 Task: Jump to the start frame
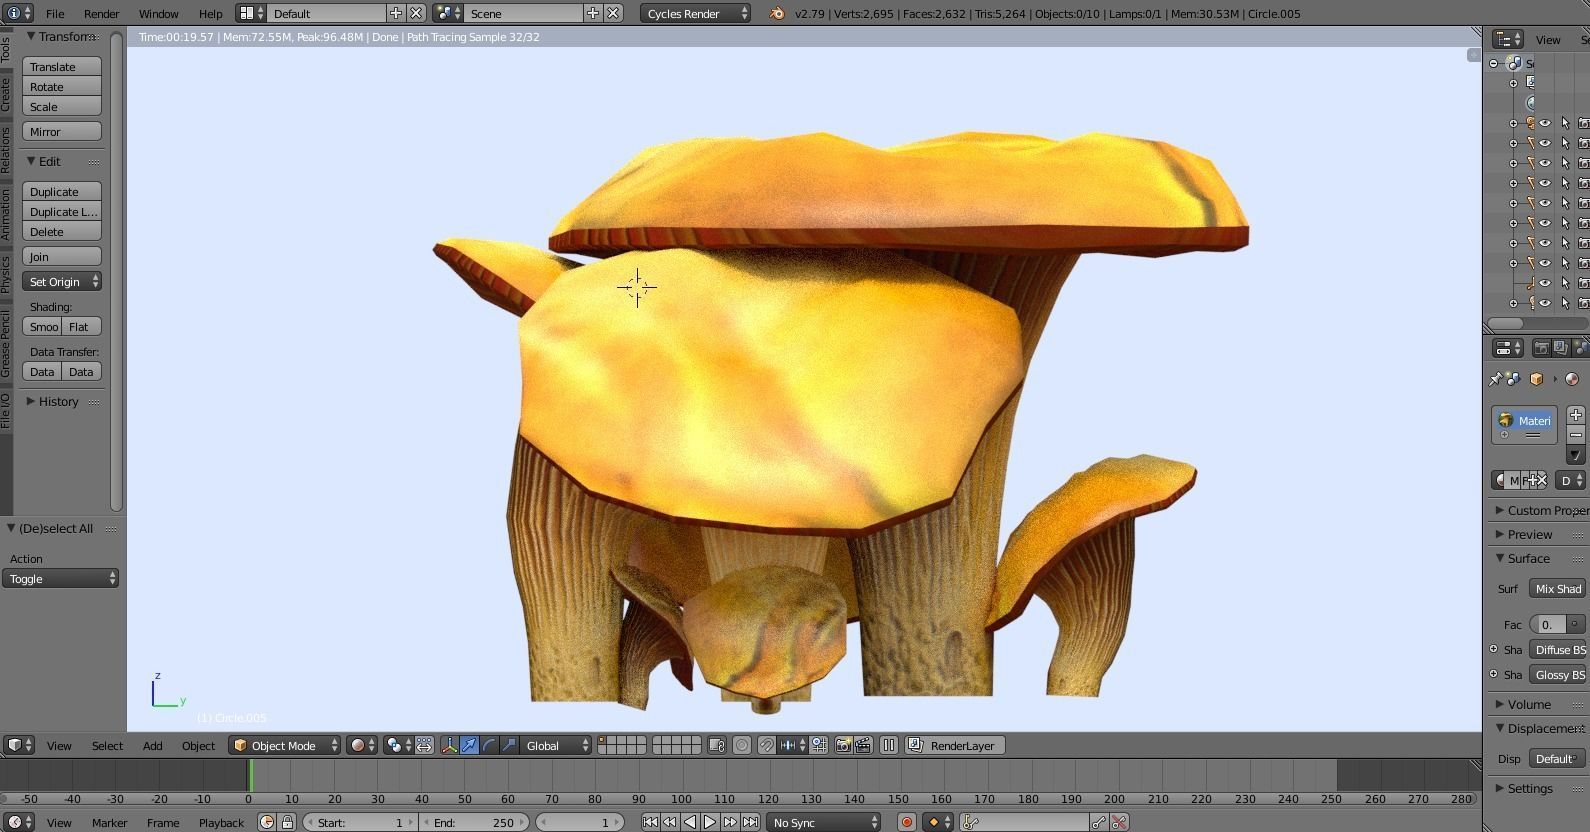tap(650, 822)
